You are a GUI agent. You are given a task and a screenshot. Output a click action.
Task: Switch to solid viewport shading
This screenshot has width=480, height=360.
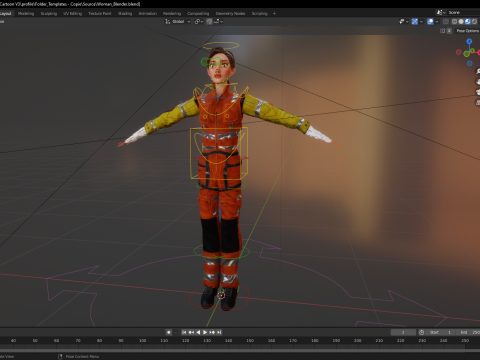pyautogui.click(x=461, y=21)
